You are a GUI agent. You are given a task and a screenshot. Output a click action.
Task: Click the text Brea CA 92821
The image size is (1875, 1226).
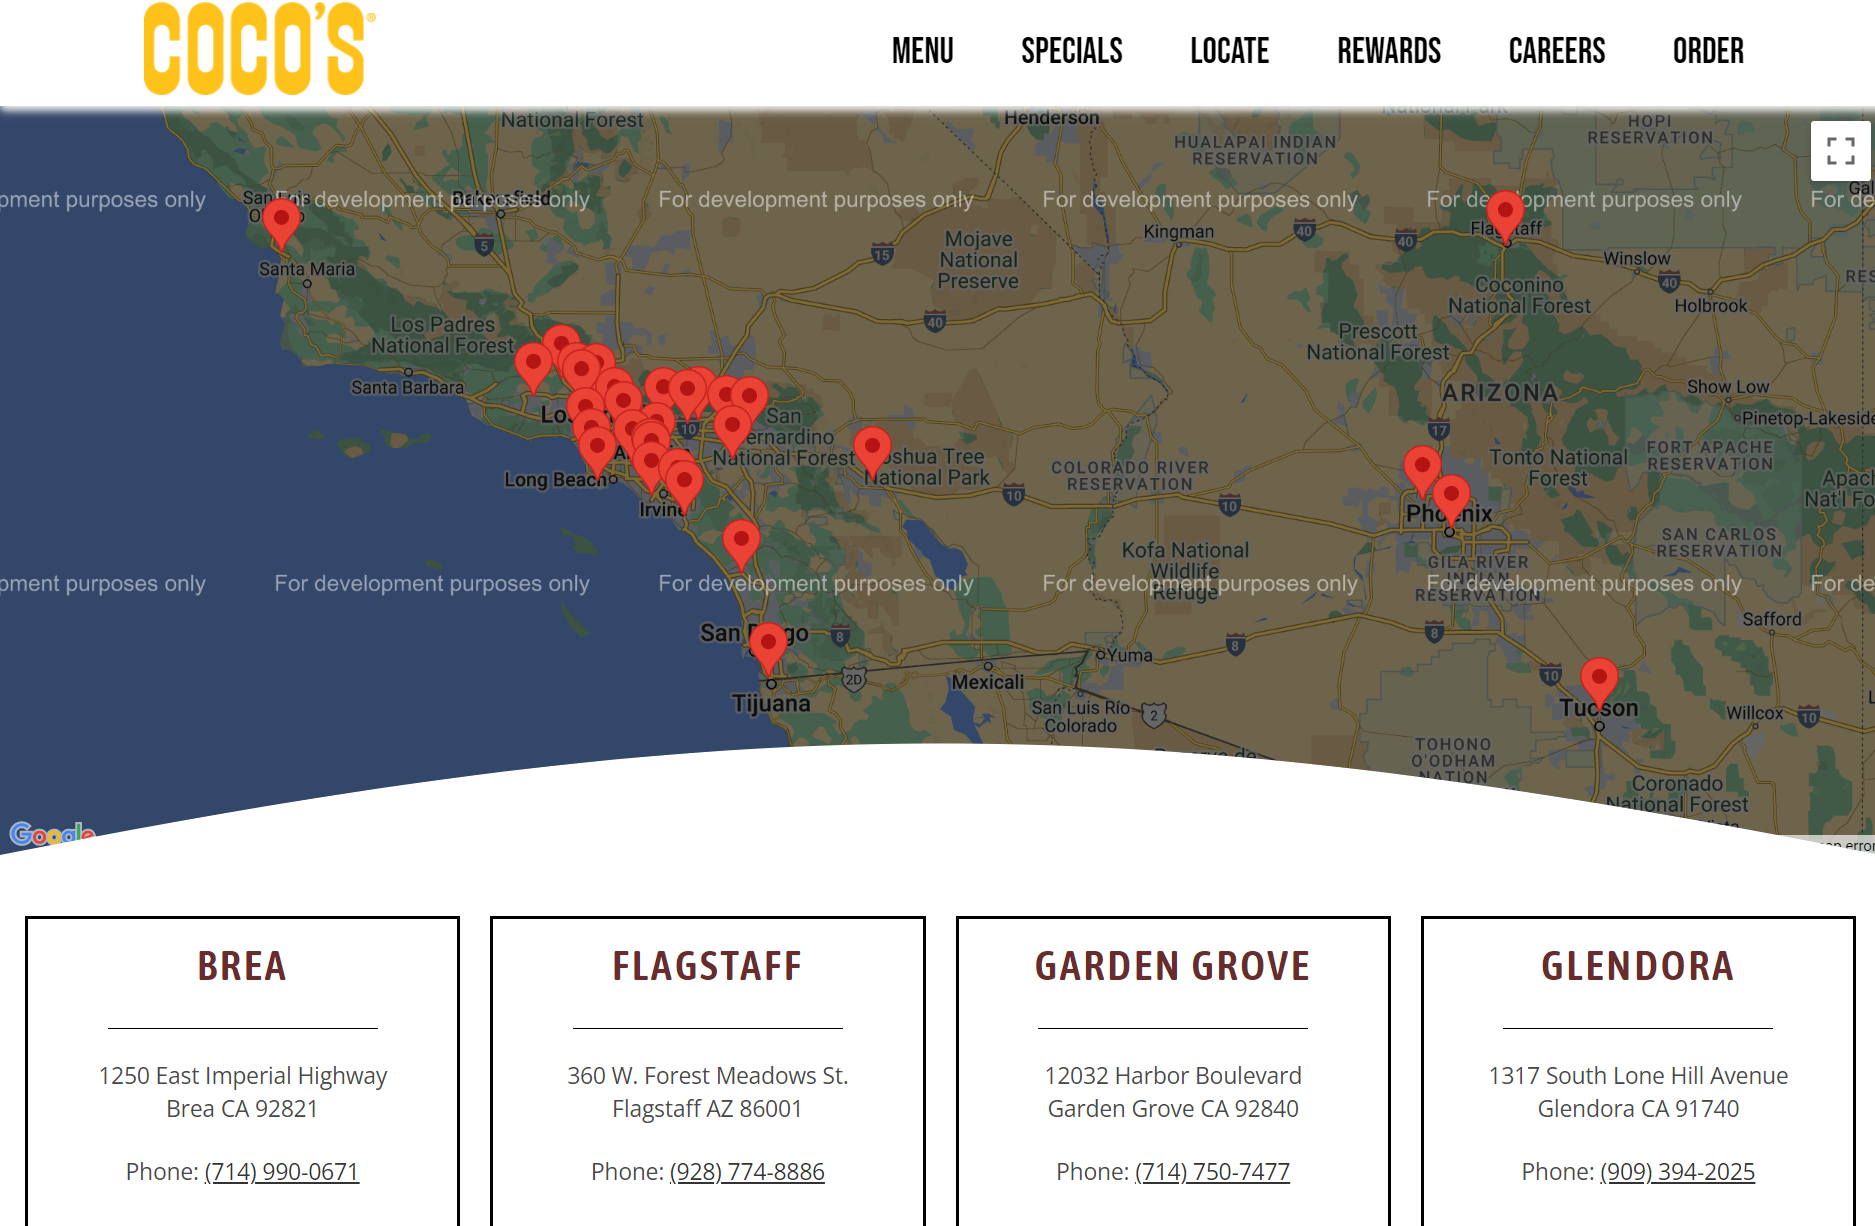(242, 1109)
